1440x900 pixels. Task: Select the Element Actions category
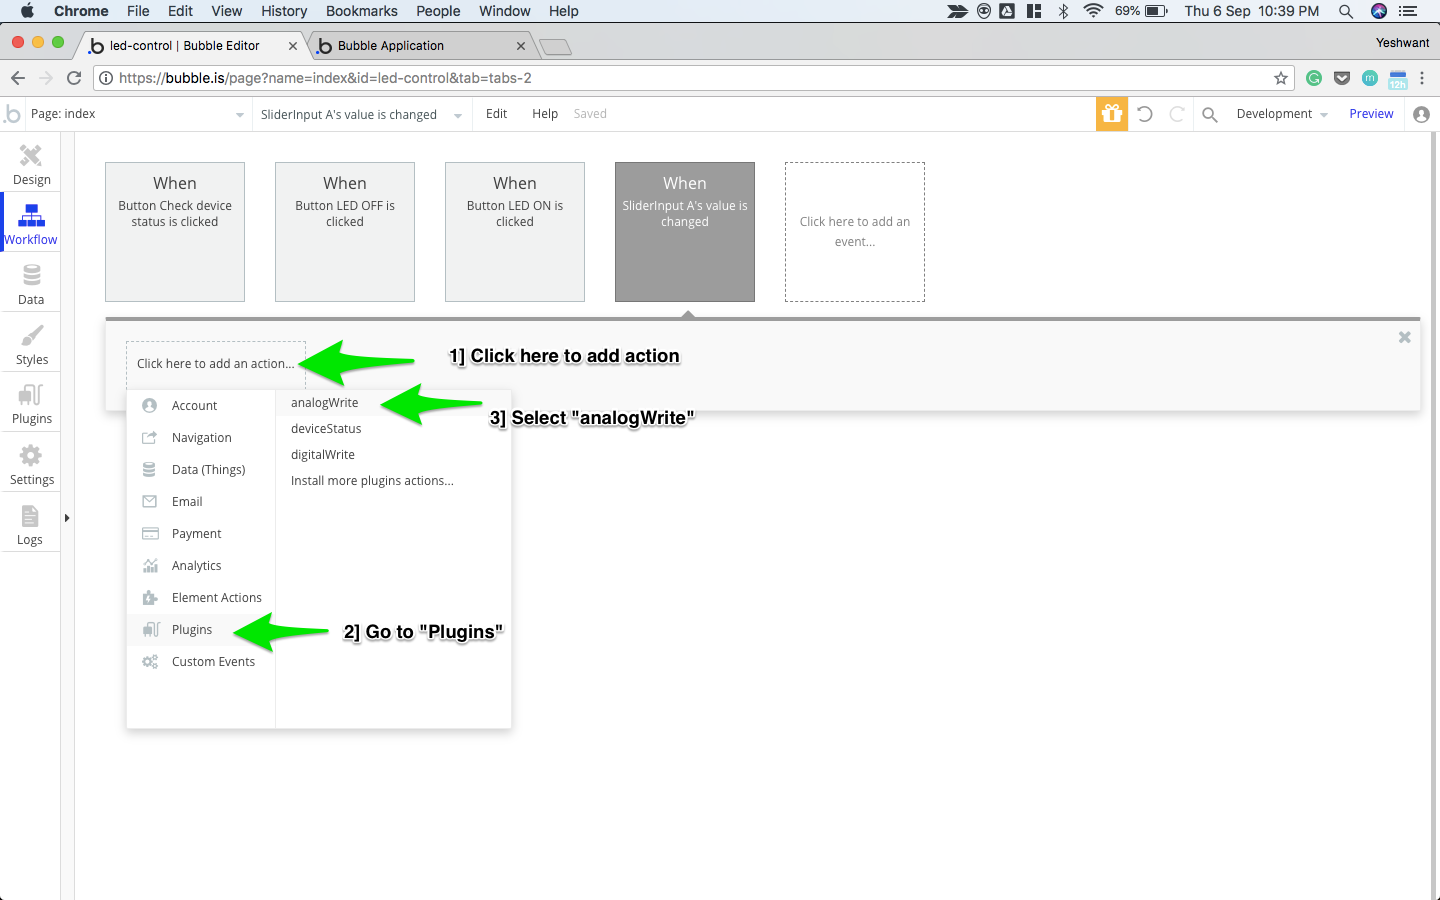pyautogui.click(x=201, y=598)
